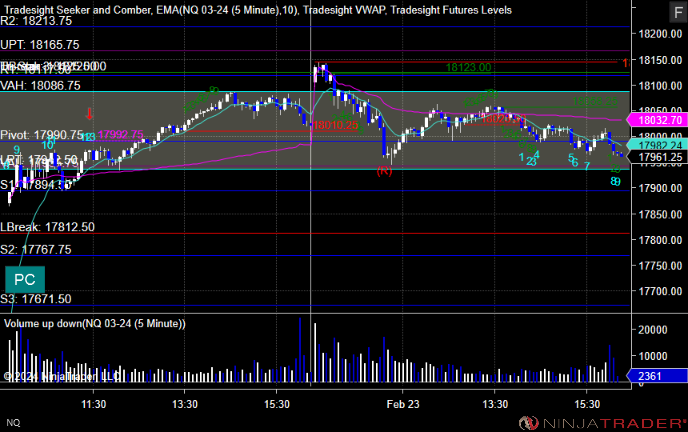This screenshot has height=432, width=688.
Task: Click the NQ instrument label at bottom
Action: pyautogui.click(x=13, y=423)
